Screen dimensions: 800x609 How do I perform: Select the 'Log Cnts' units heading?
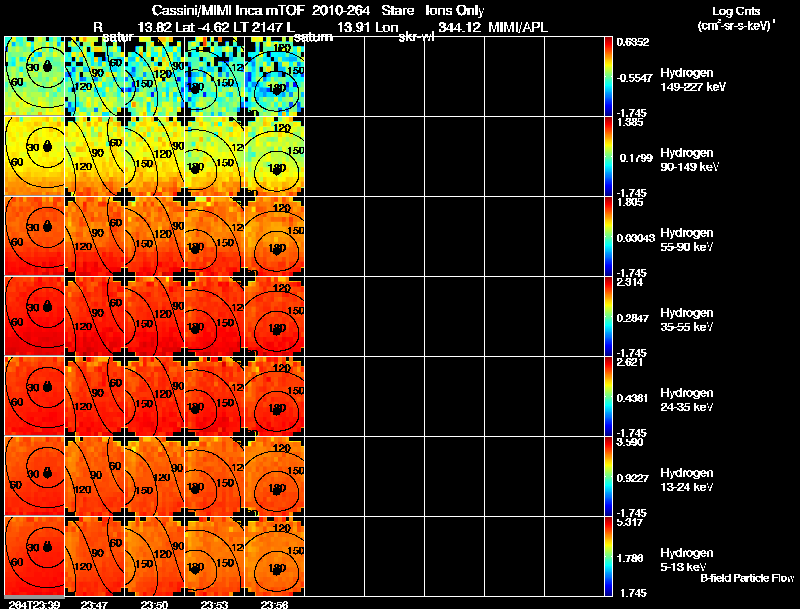click(736, 11)
